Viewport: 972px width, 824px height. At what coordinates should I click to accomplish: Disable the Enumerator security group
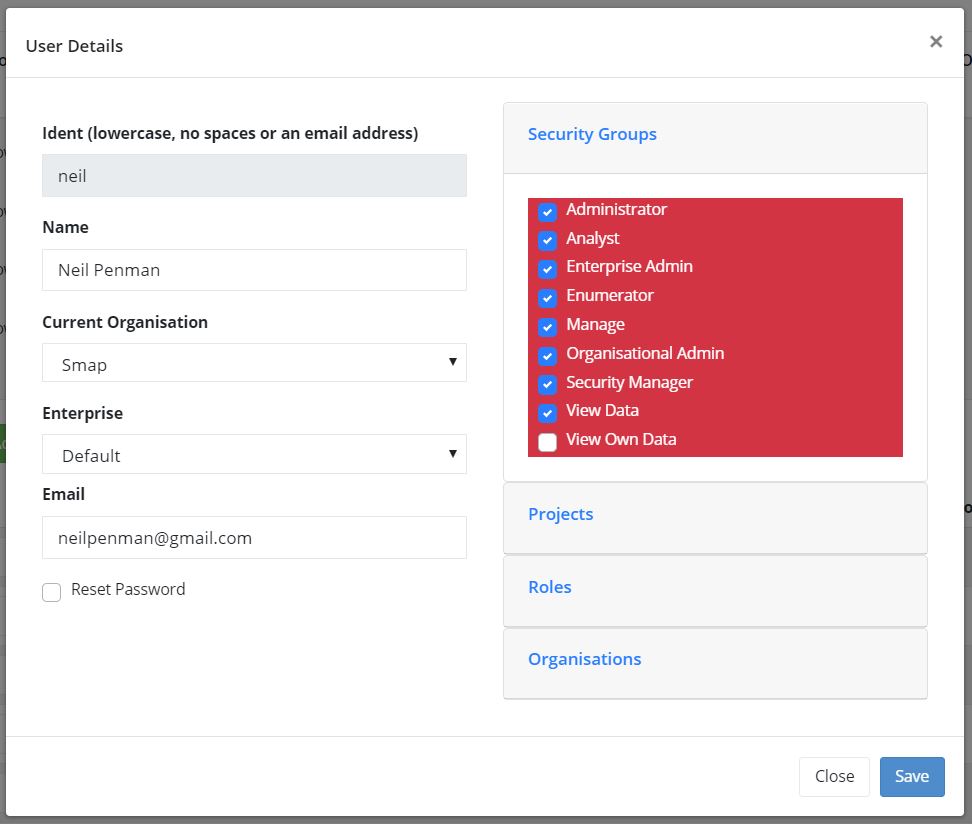coord(547,298)
